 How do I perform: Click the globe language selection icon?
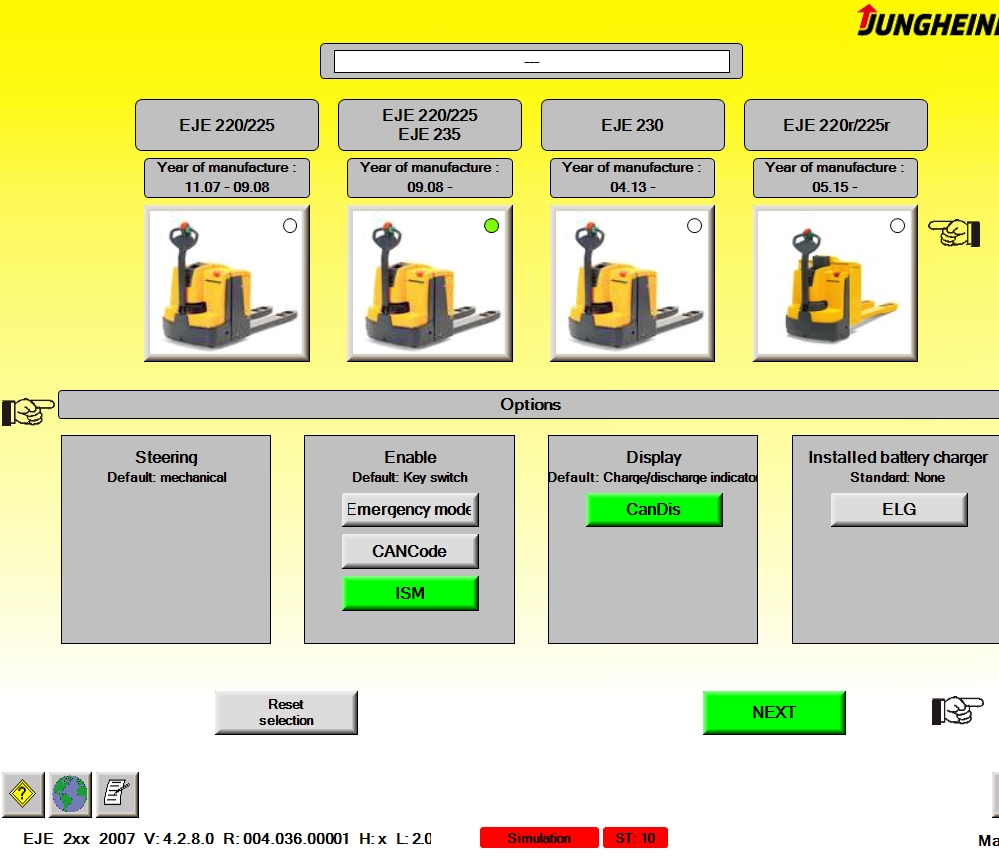pos(67,794)
